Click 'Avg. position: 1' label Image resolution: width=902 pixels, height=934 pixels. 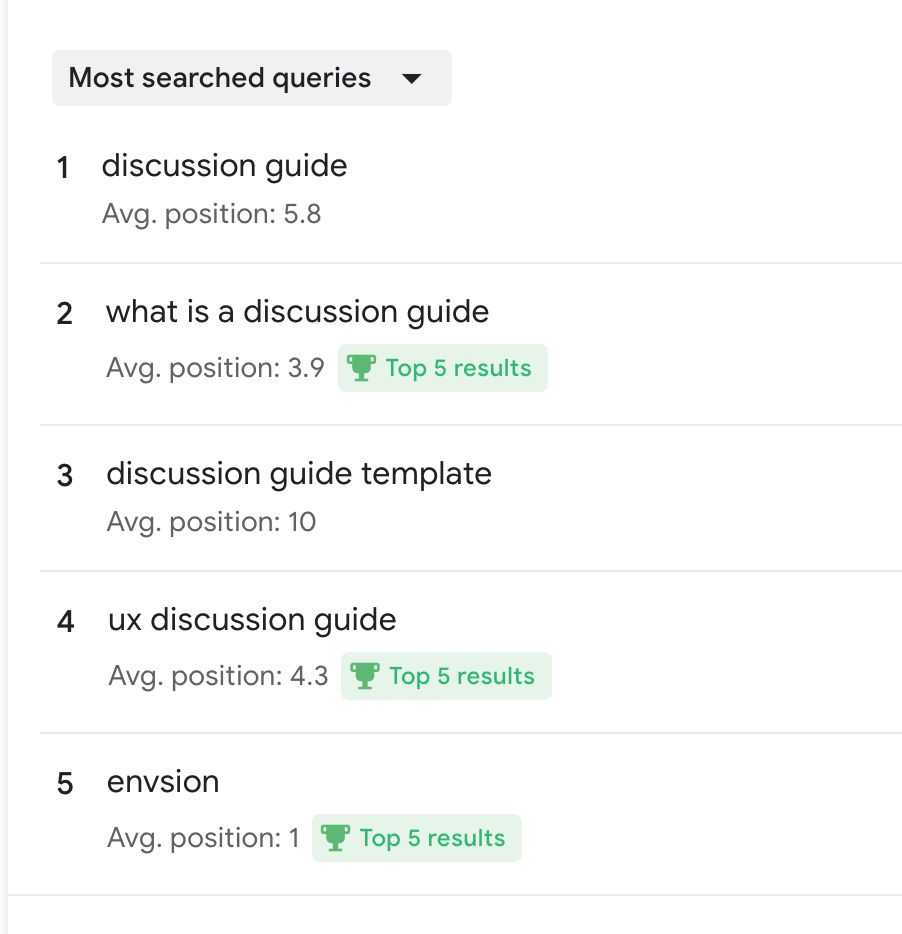[203, 838]
